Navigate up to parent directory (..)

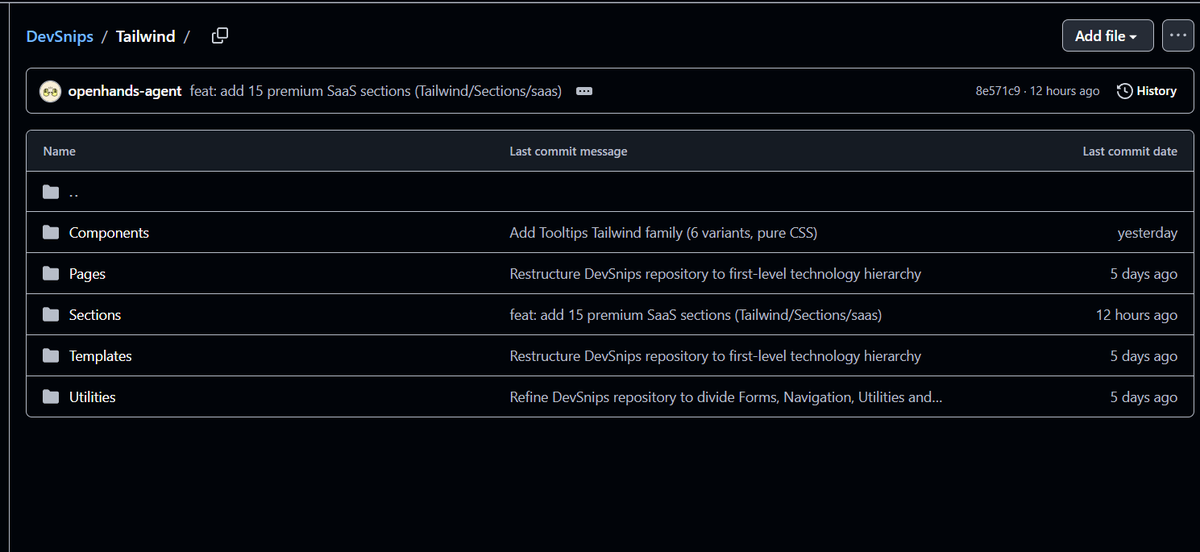[74, 192]
